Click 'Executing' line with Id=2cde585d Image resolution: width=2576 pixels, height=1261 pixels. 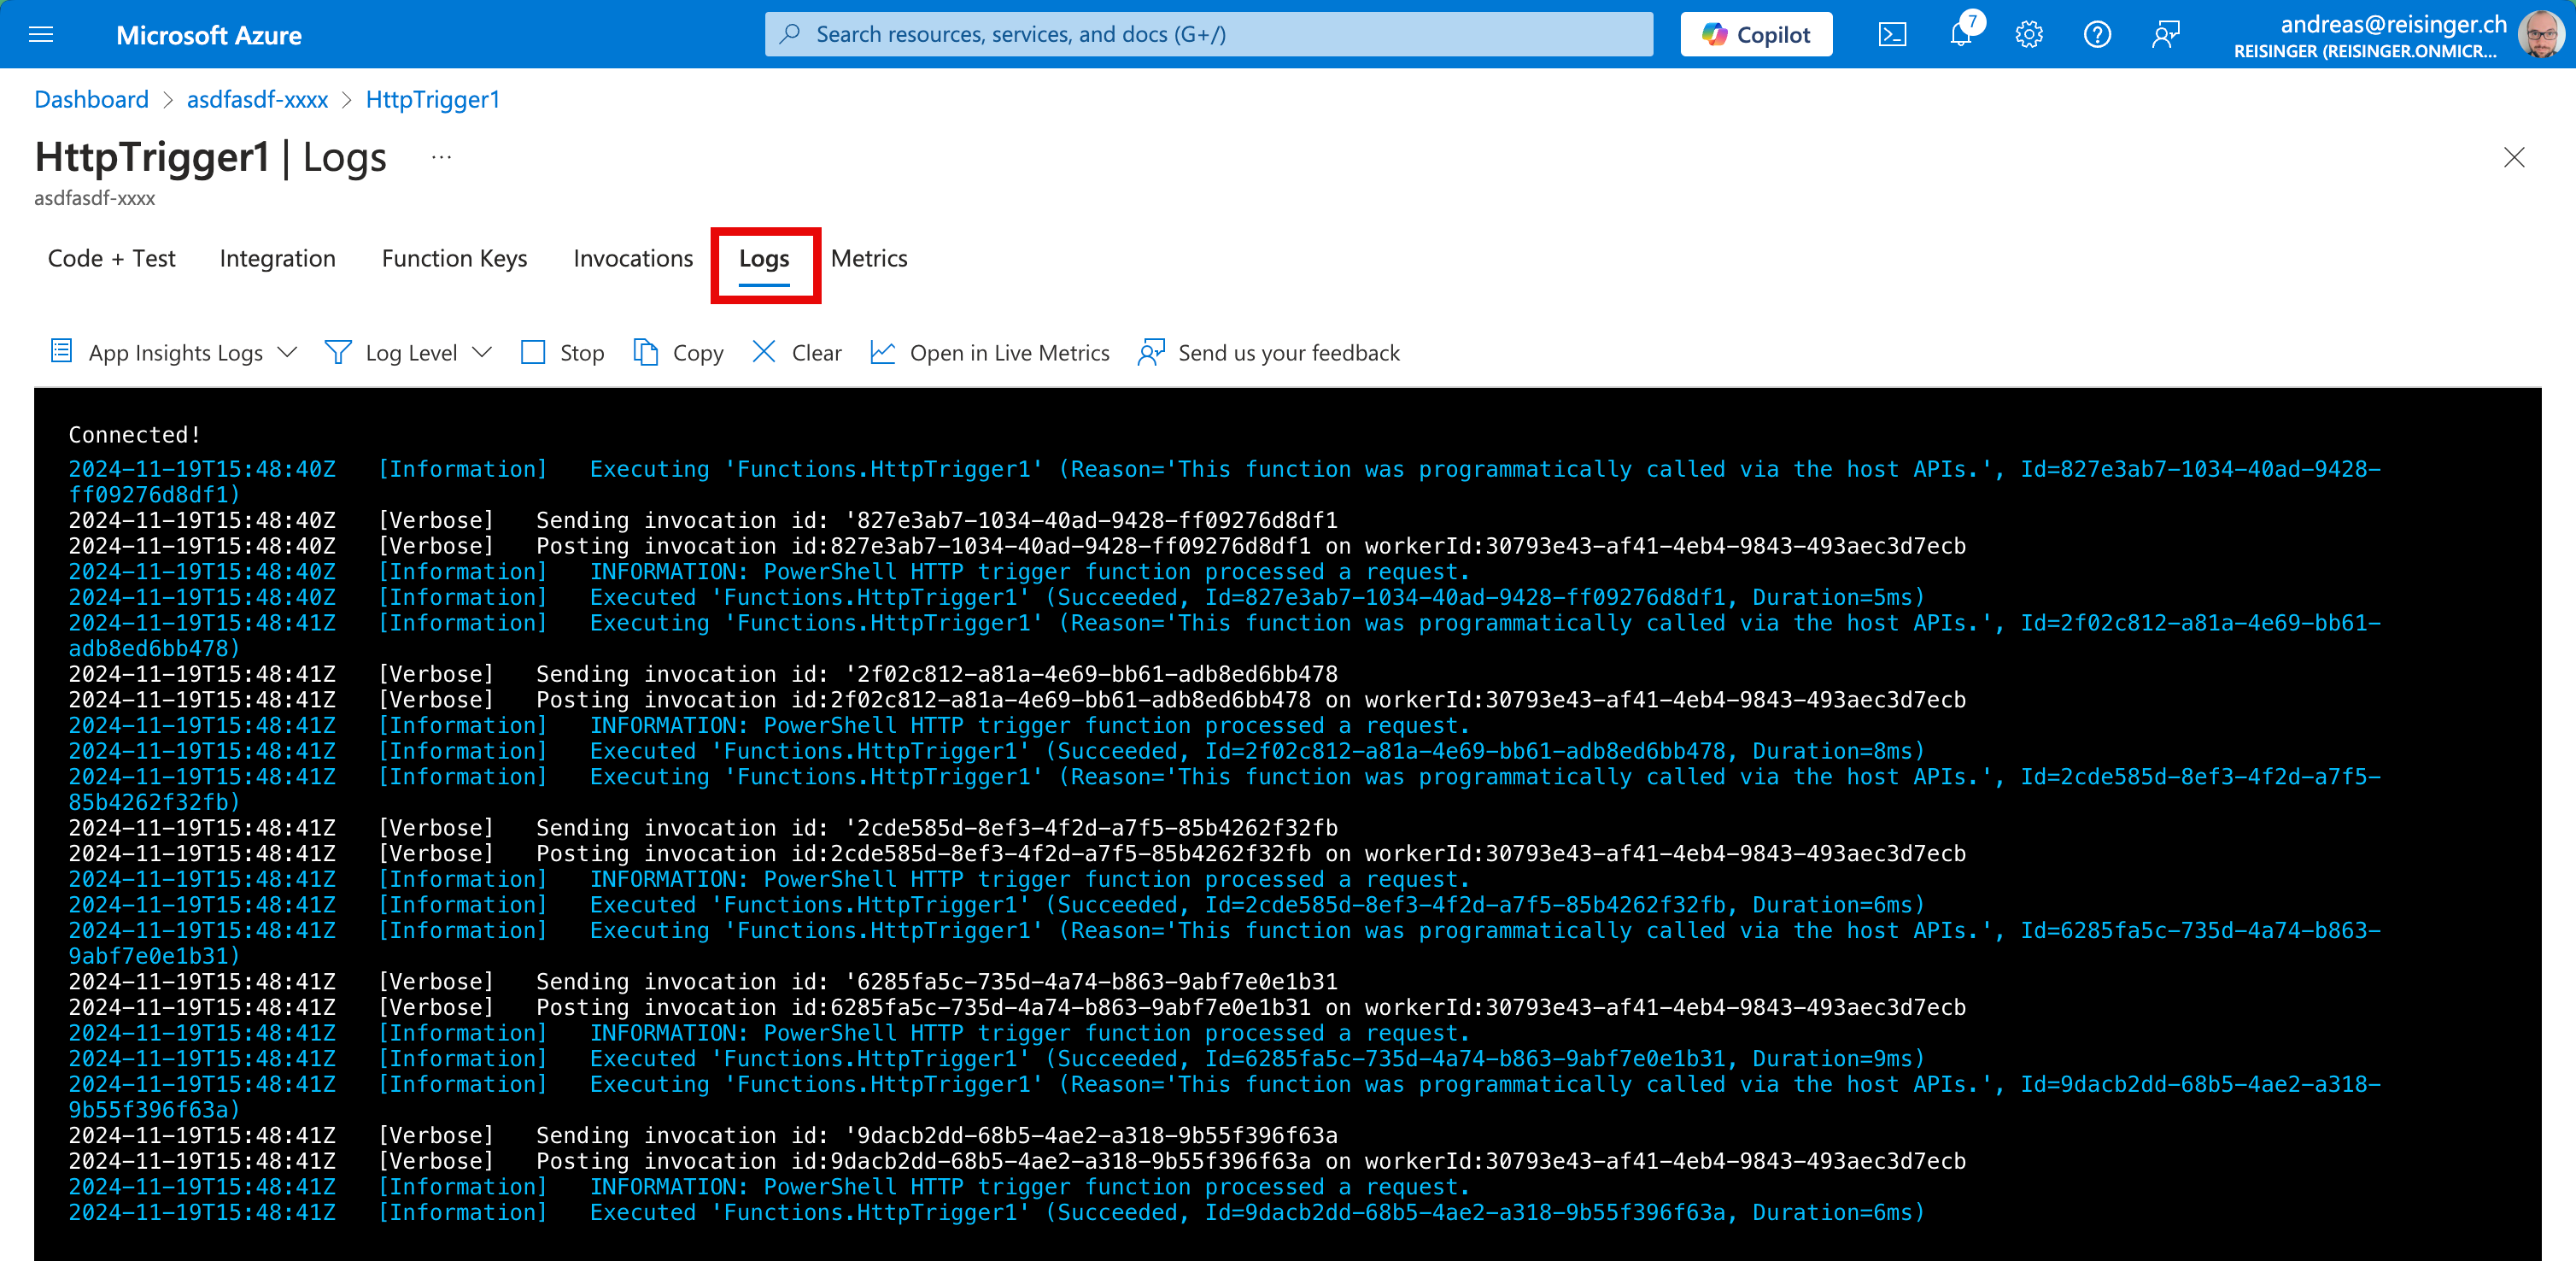click(1225, 789)
